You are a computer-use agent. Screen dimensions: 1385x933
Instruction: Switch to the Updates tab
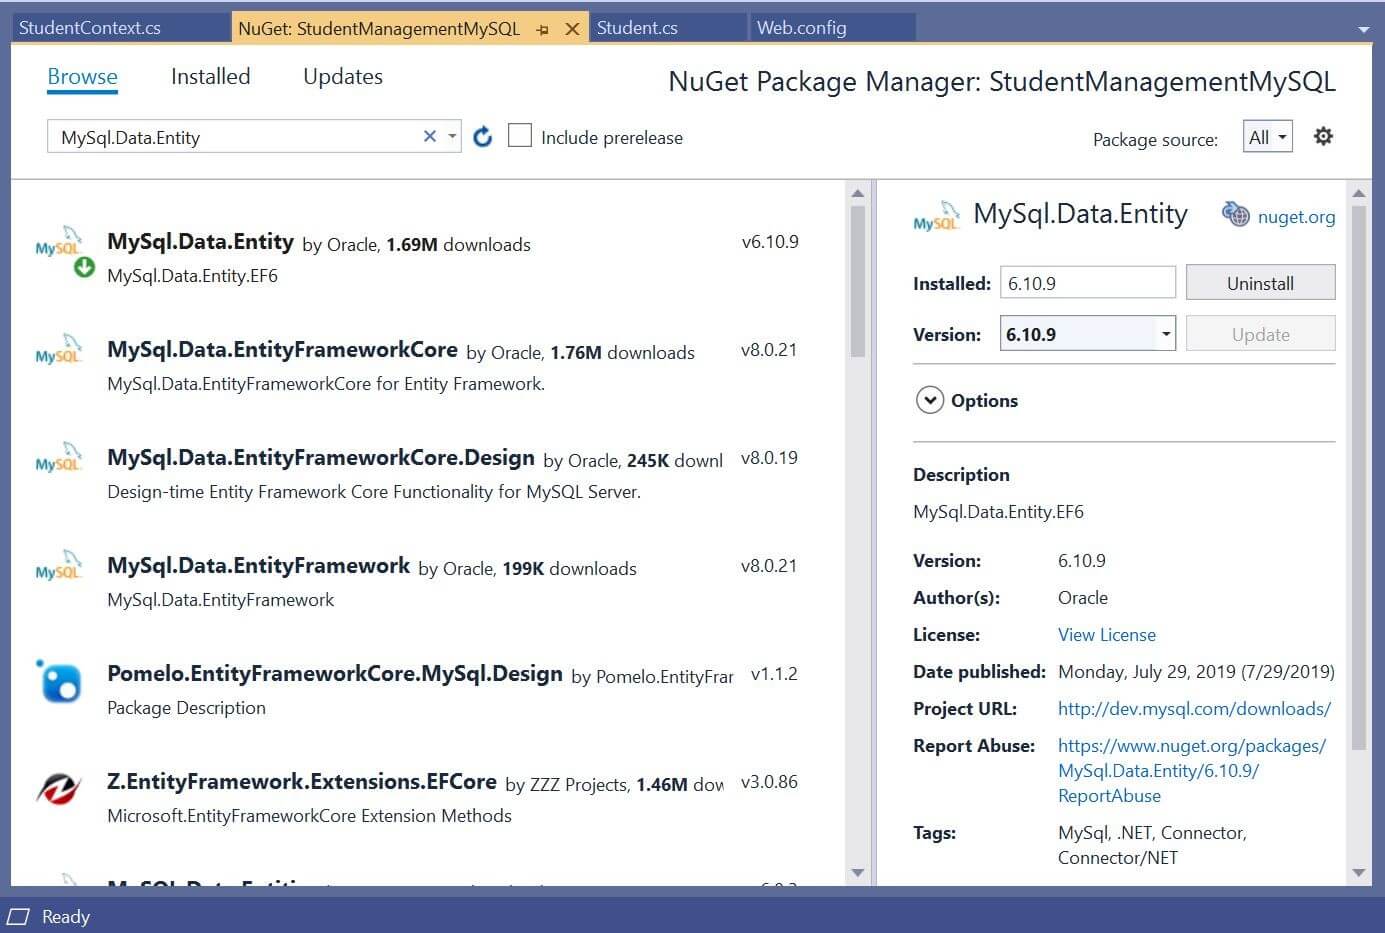click(x=342, y=77)
